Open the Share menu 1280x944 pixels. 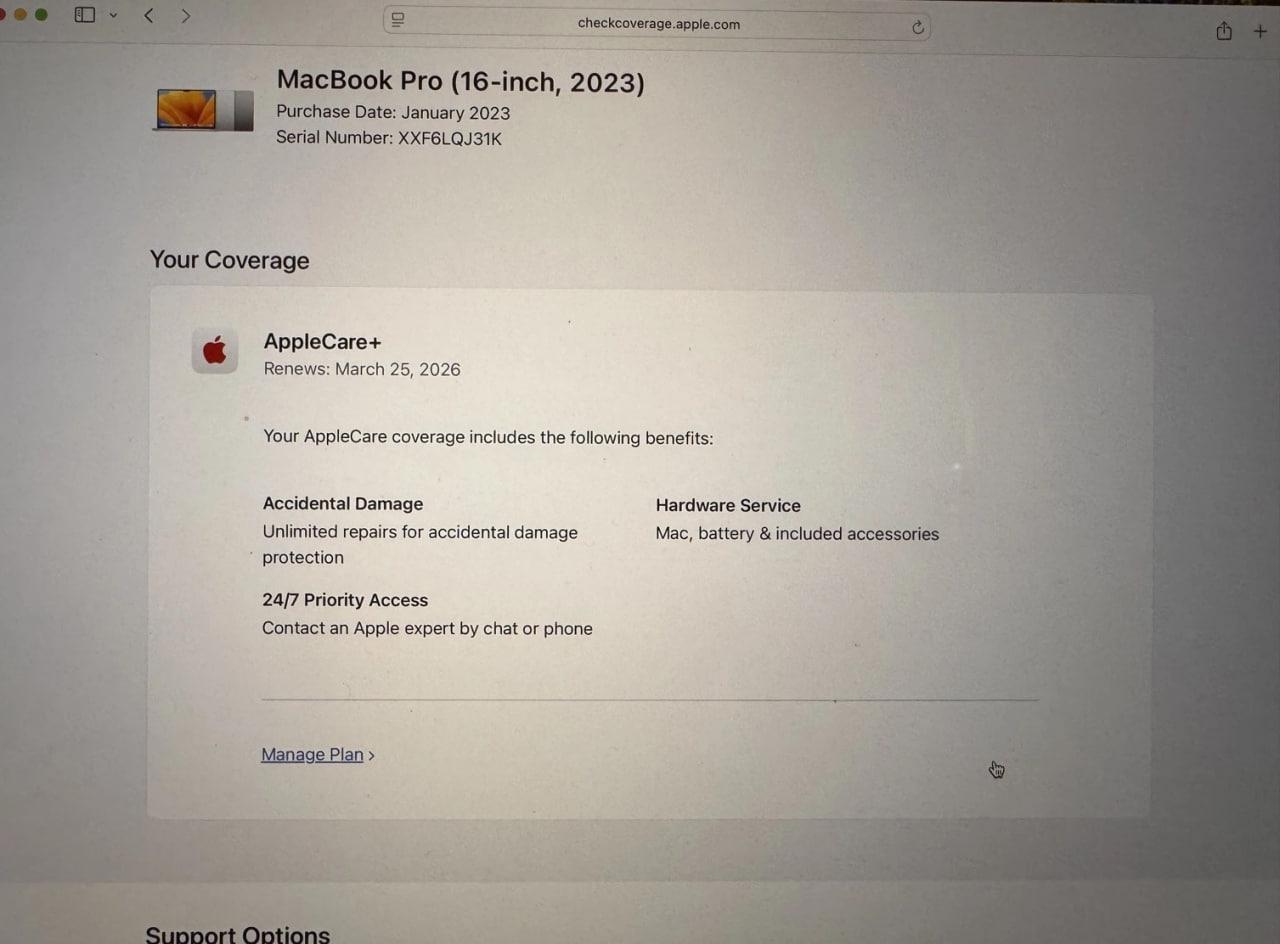[x=1224, y=31]
